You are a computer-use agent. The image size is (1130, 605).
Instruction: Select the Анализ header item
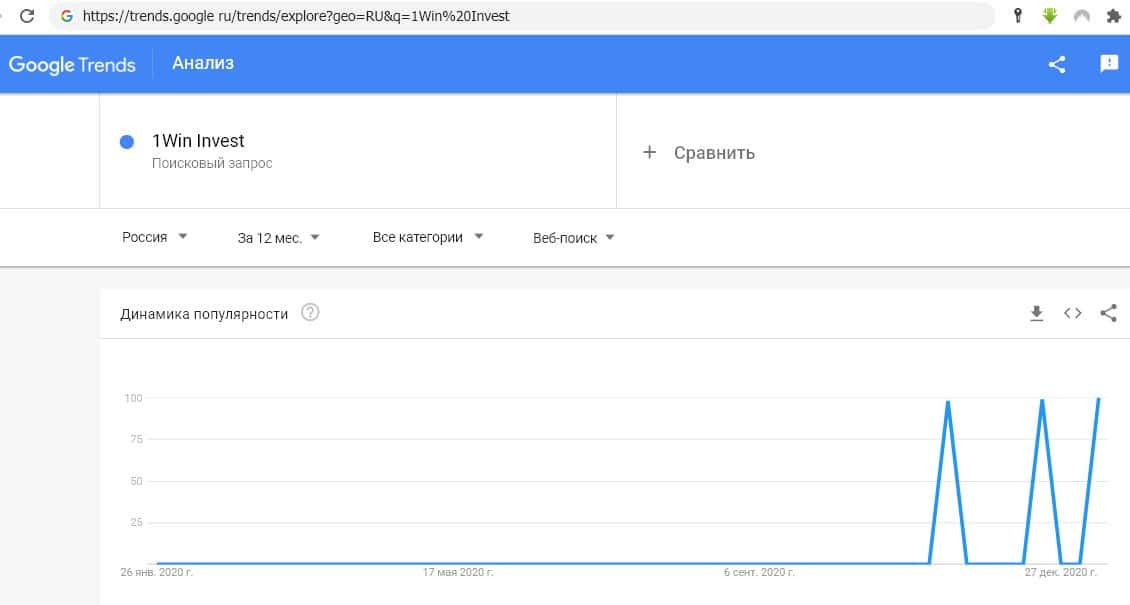(x=203, y=63)
